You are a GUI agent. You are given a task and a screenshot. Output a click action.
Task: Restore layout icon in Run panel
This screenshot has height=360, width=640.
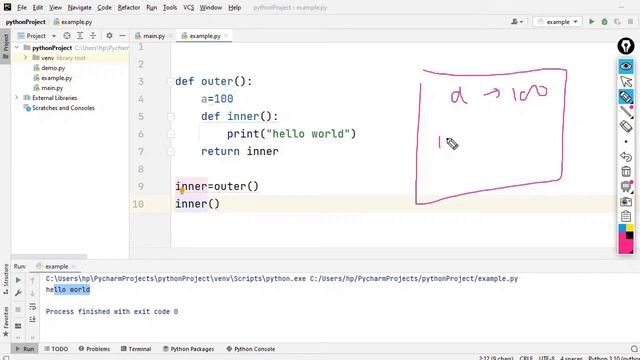[18, 326]
